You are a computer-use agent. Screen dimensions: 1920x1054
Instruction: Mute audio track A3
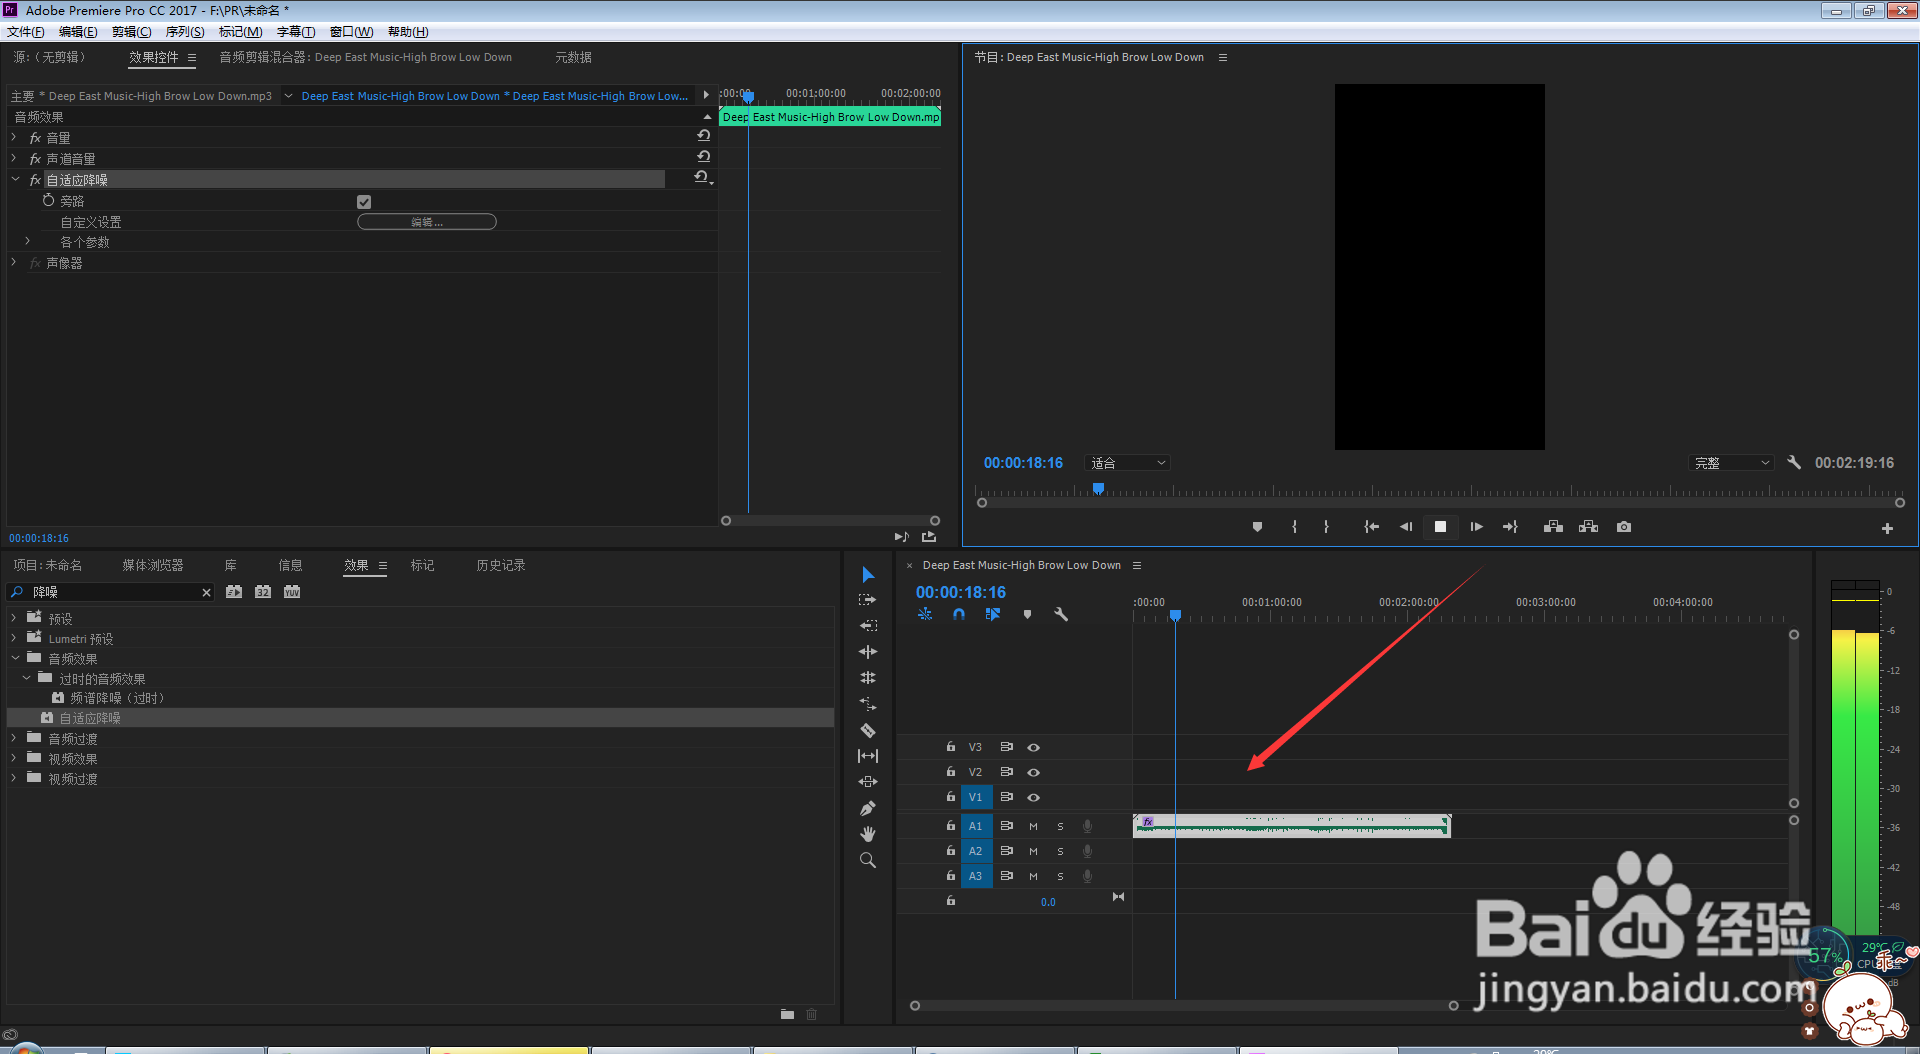1033,876
